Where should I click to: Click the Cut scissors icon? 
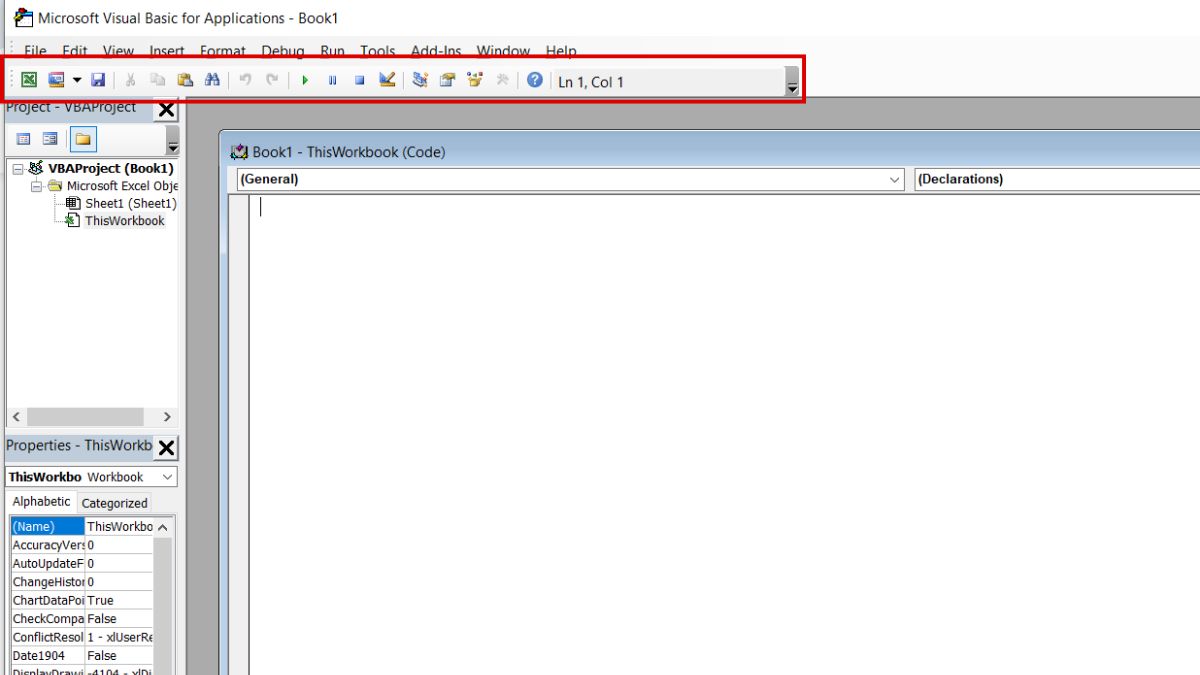click(130, 81)
